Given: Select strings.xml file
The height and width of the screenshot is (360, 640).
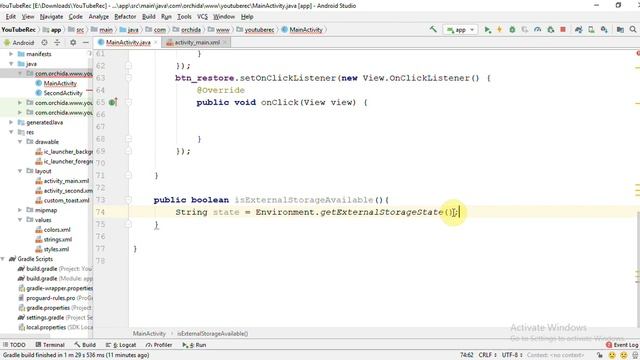Looking at the screenshot, I should (x=58, y=240).
